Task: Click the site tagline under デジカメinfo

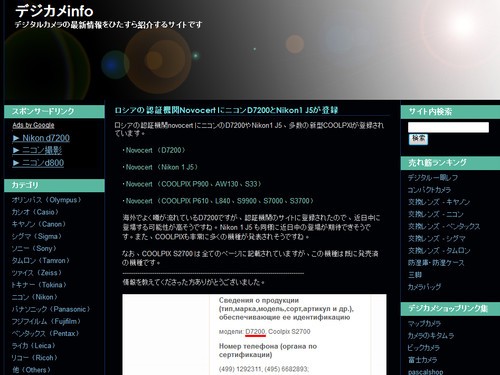Action: [108, 25]
